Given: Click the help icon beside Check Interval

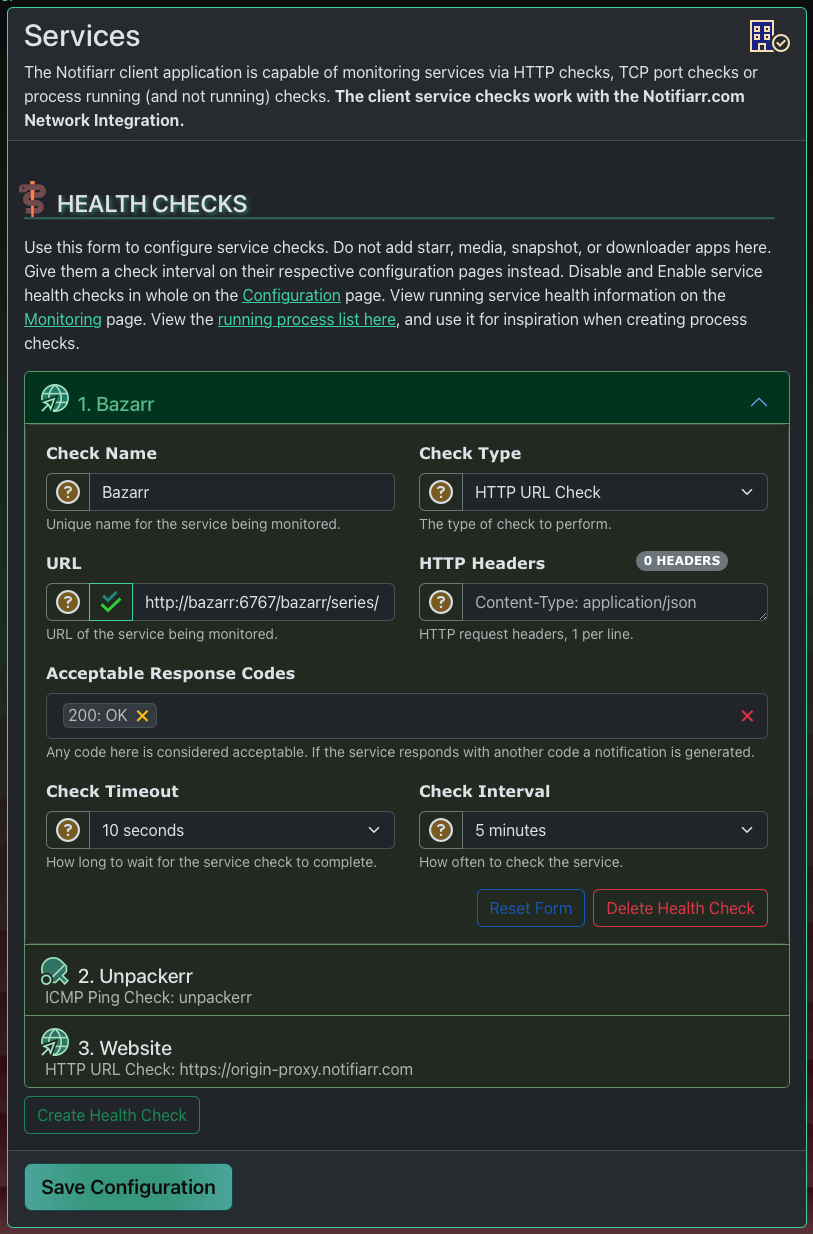Looking at the screenshot, I should 440,830.
